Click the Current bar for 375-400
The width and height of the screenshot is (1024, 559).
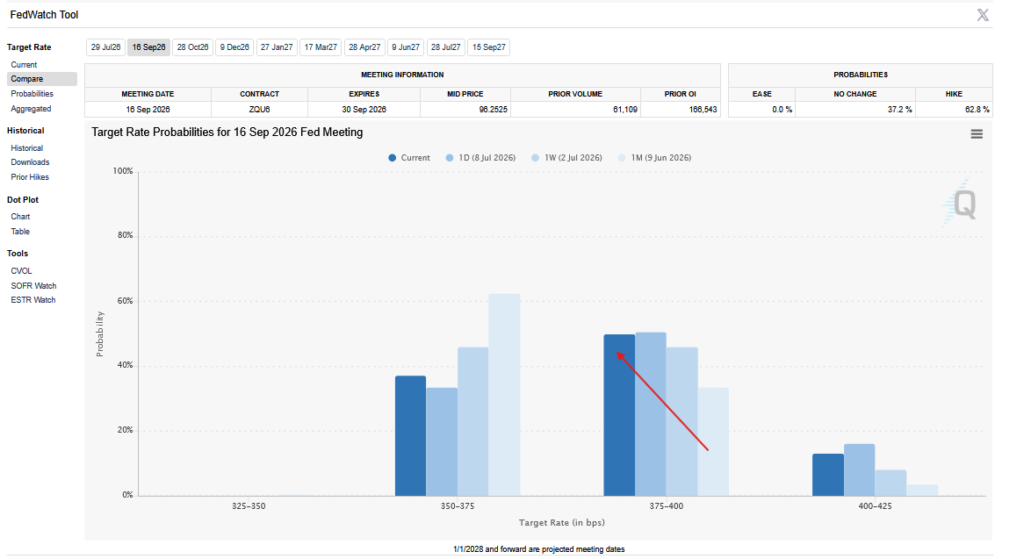619,415
